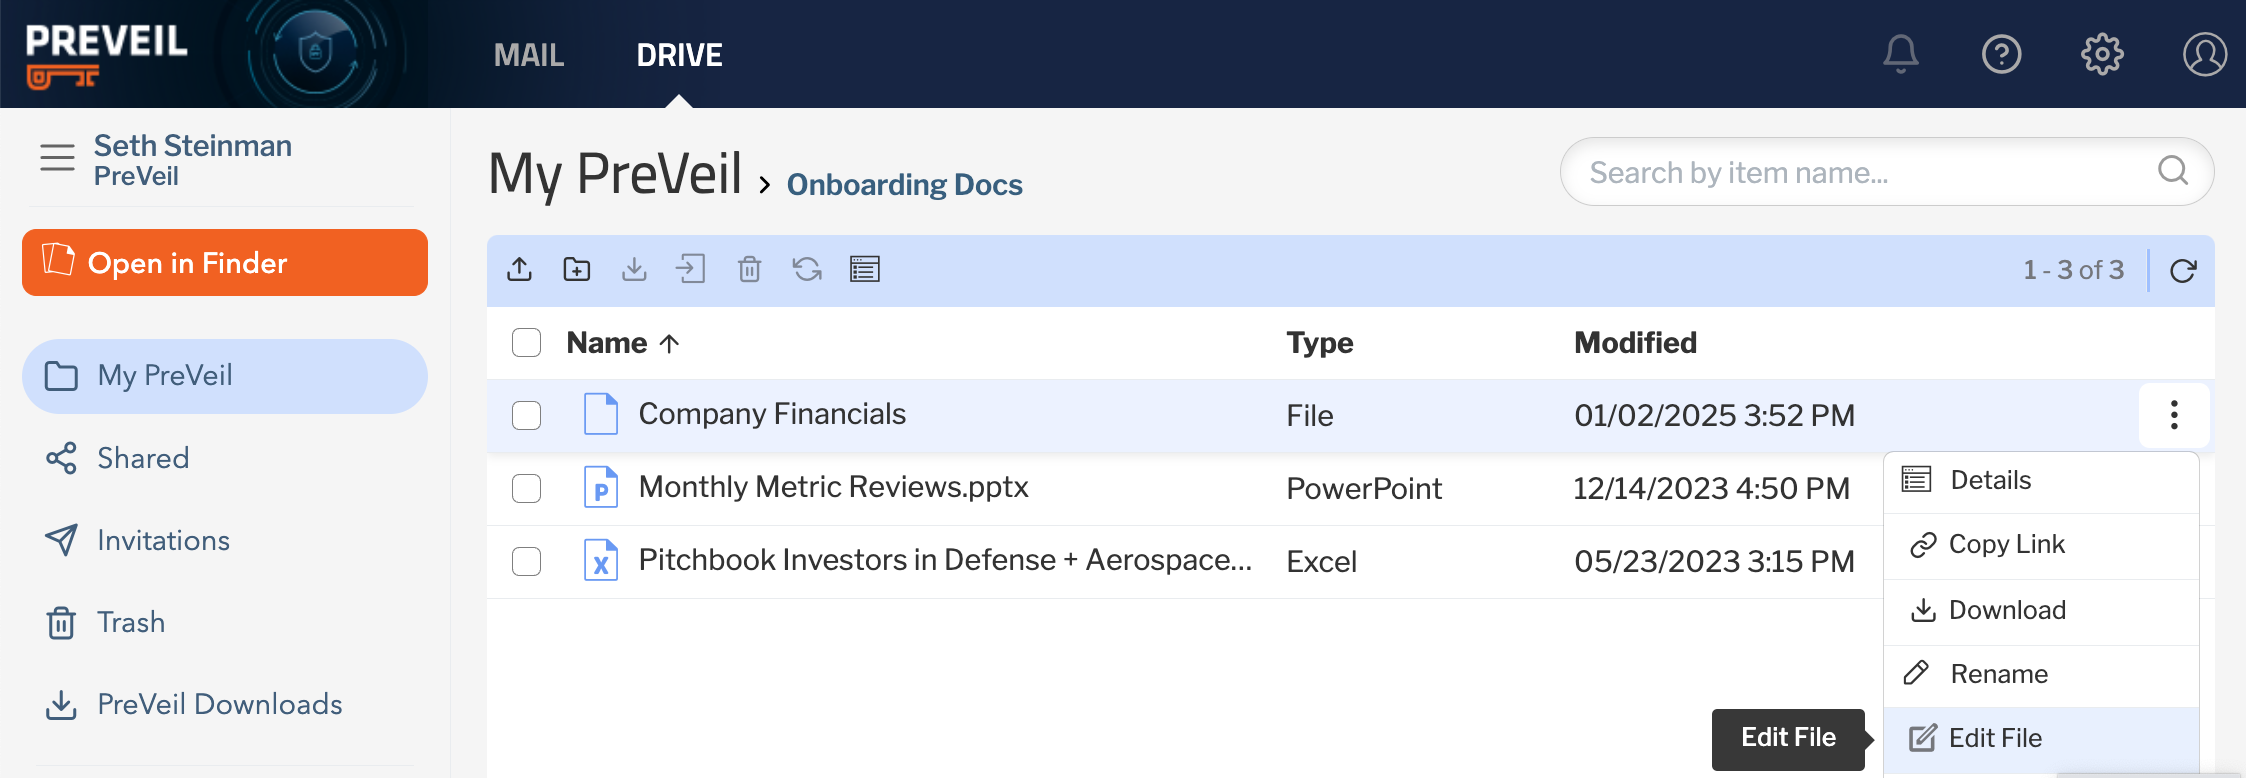Click the delete trash toolbar icon
Viewport: 2246px width, 778px height.
click(x=749, y=269)
